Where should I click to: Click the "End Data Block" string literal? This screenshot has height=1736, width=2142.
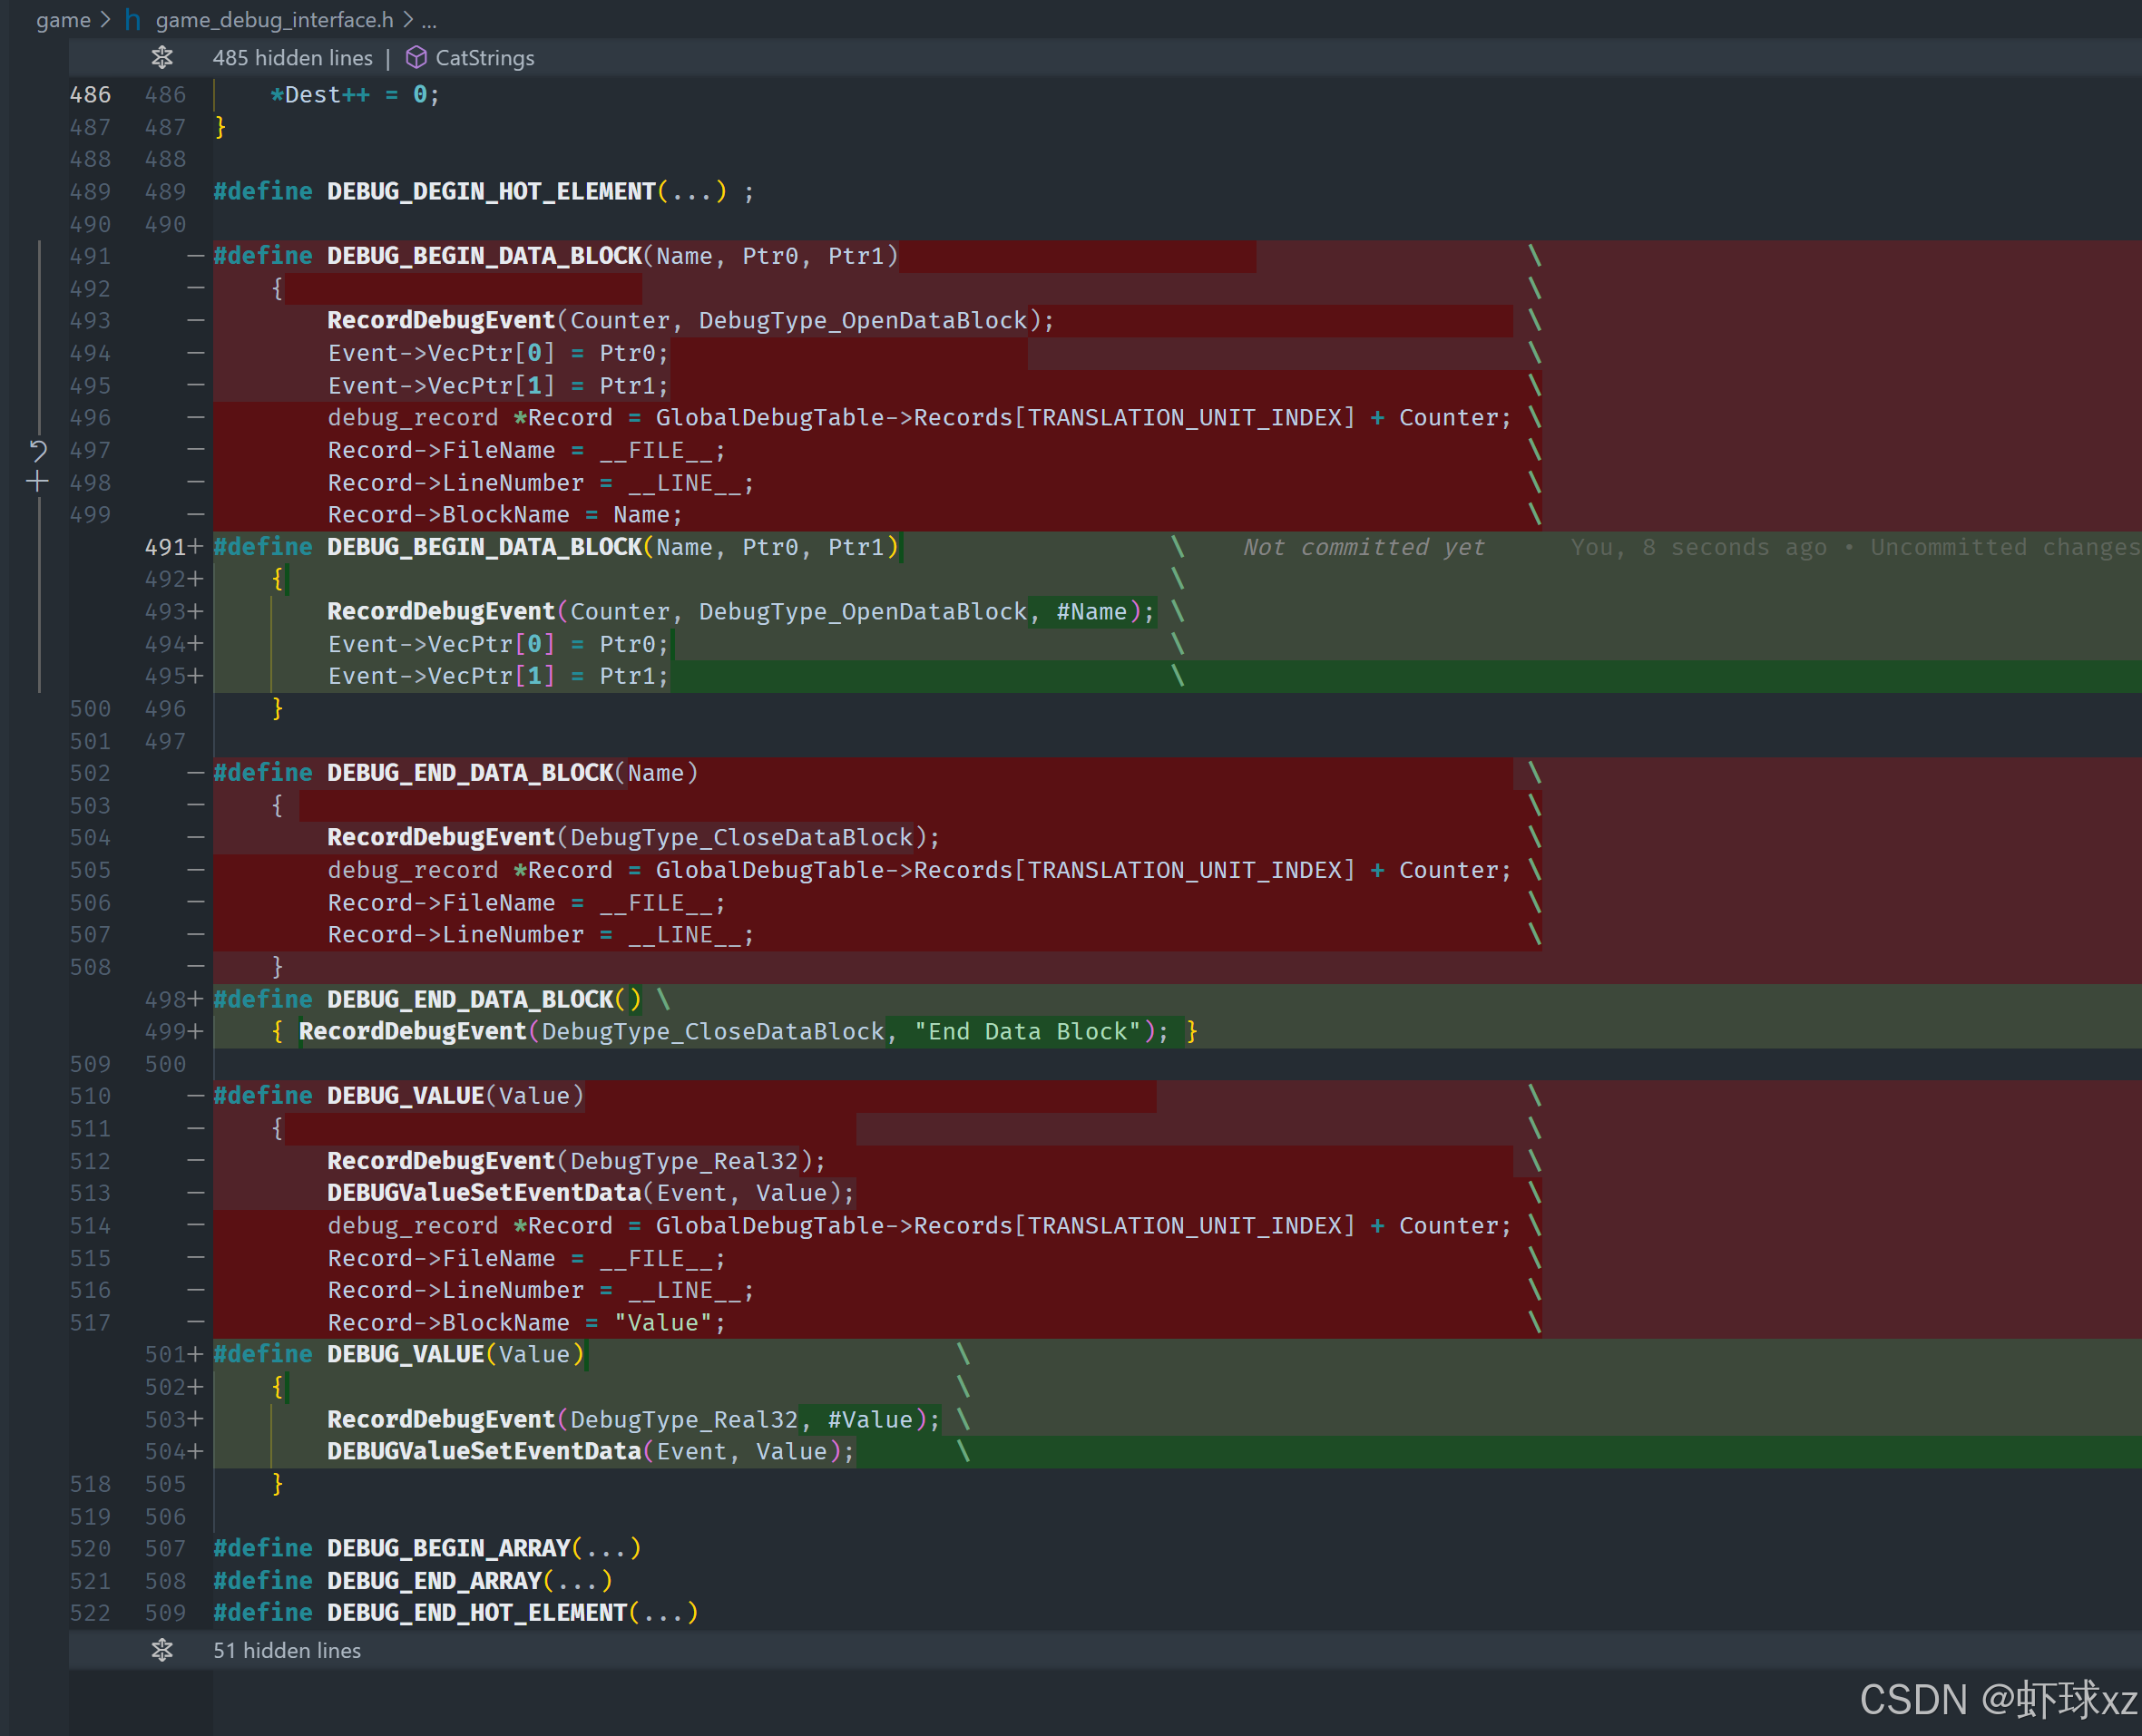pyautogui.click(x=1027, y=1031)
